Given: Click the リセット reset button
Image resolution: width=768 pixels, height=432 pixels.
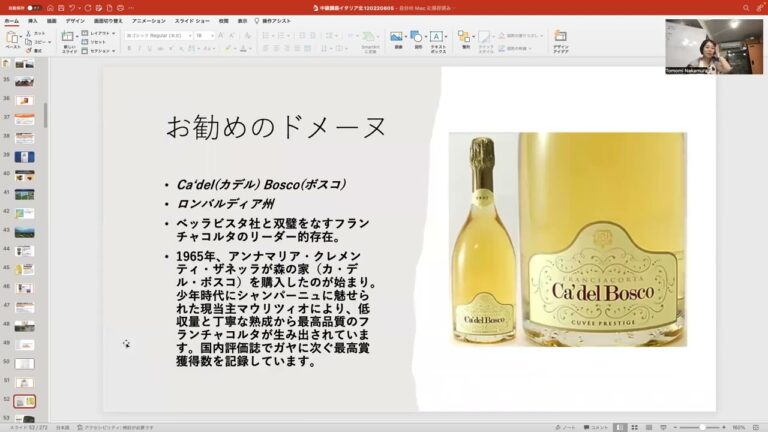Looking at the screenshot, I should (94, 42).
